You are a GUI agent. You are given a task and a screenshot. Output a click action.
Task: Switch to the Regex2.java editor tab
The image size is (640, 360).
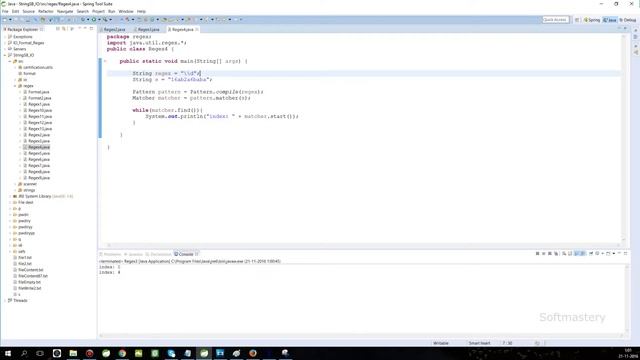pyautogui.click(x=114, y=29)
